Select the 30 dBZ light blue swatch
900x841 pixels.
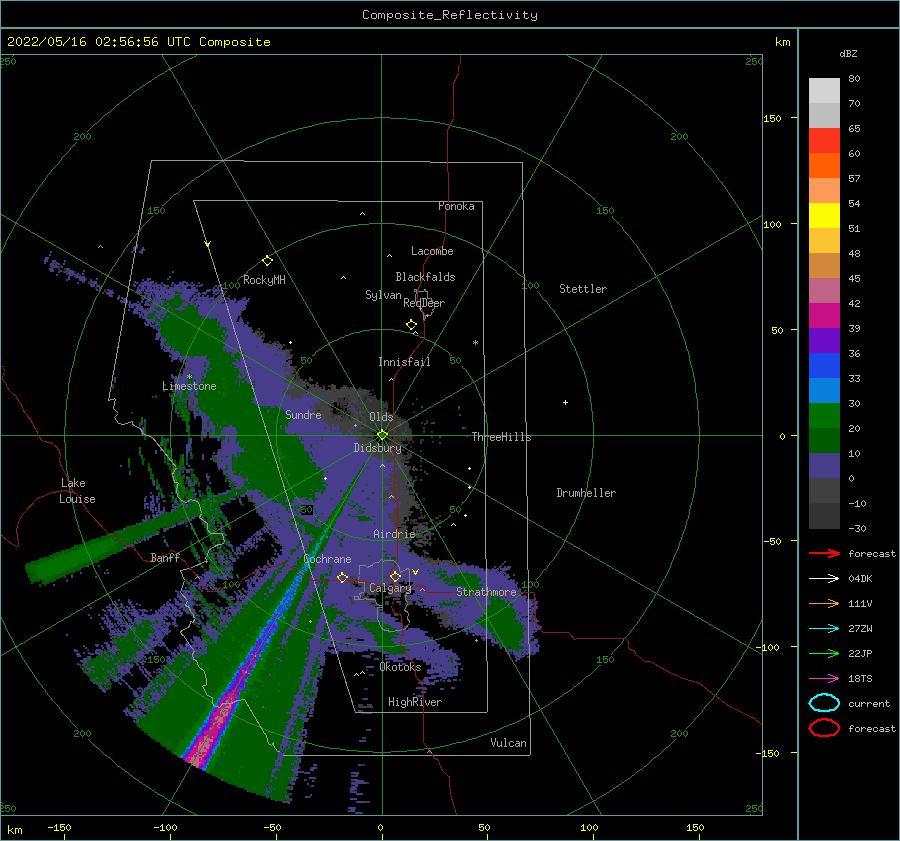(824, 390)
